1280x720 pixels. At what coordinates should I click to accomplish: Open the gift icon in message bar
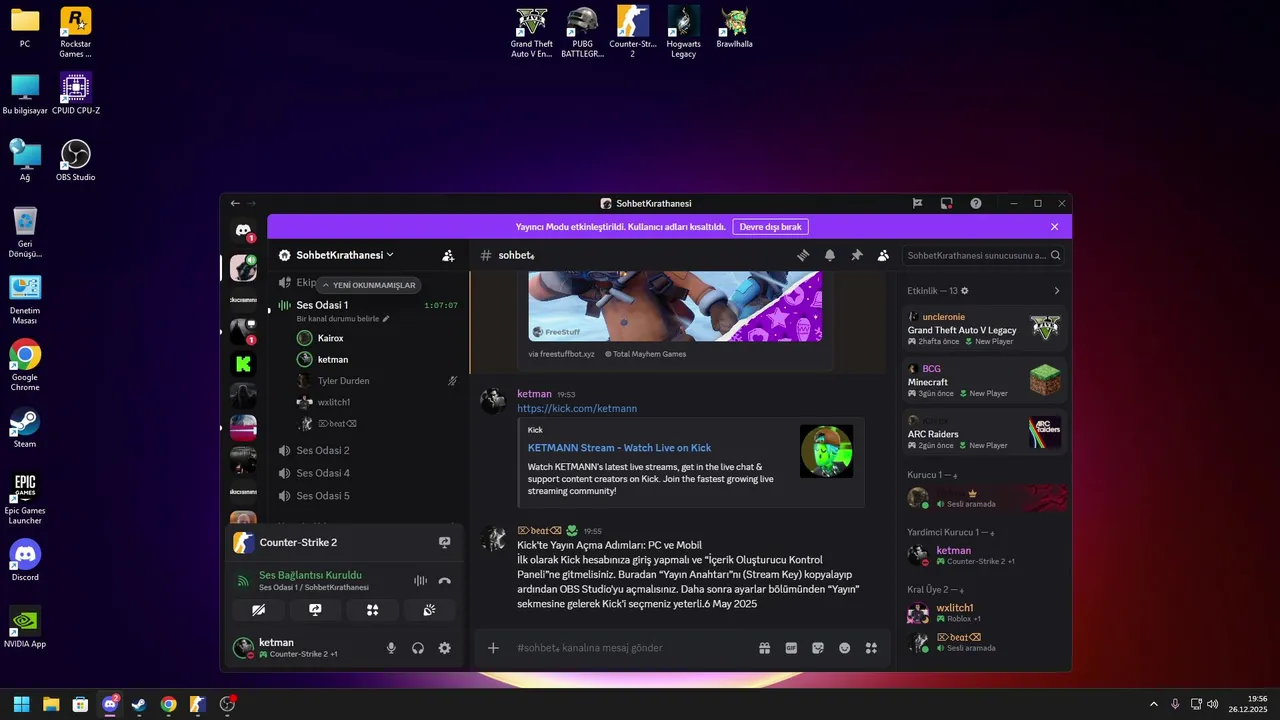764,648
